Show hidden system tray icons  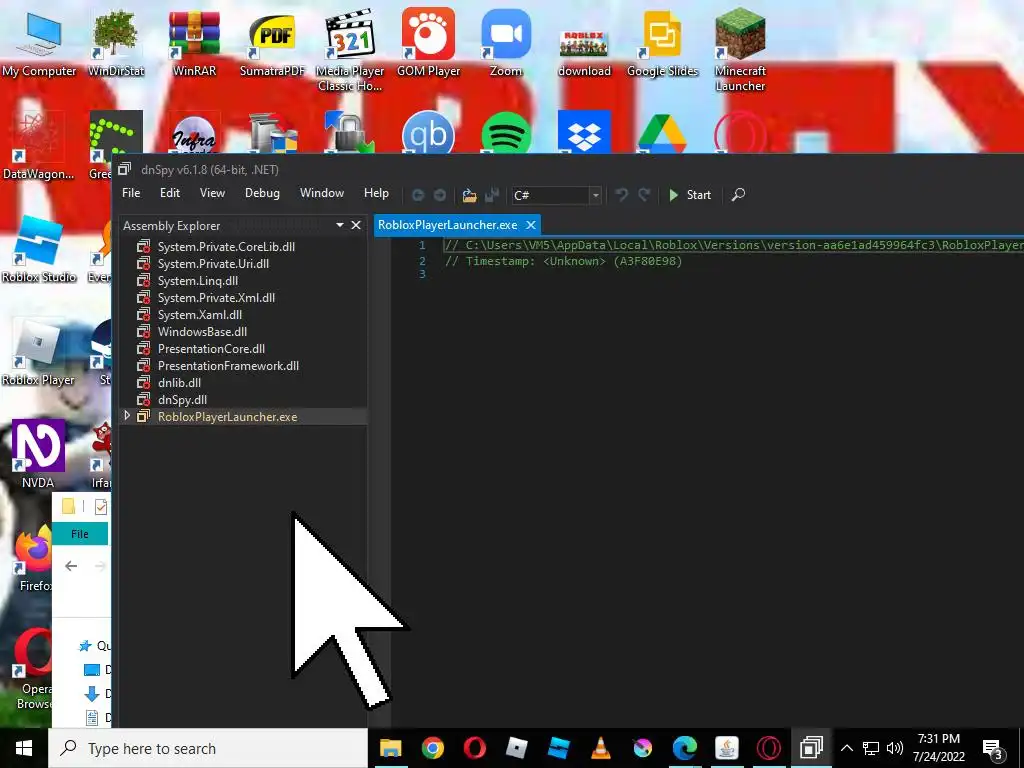click(x=846, y=748)
